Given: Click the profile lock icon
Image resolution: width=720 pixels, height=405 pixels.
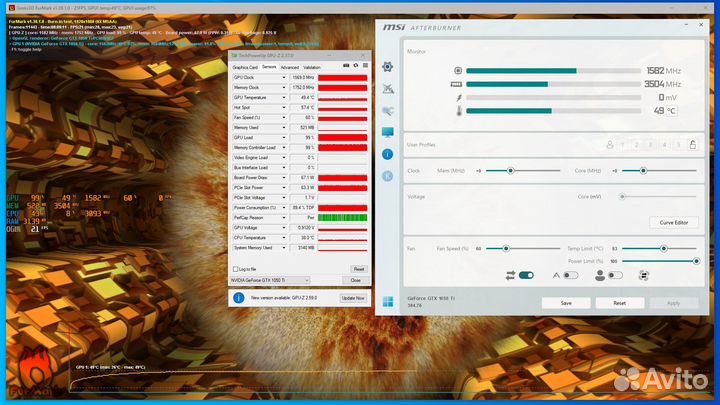Looking at the screenshot, I should click(x=694, y=145).
